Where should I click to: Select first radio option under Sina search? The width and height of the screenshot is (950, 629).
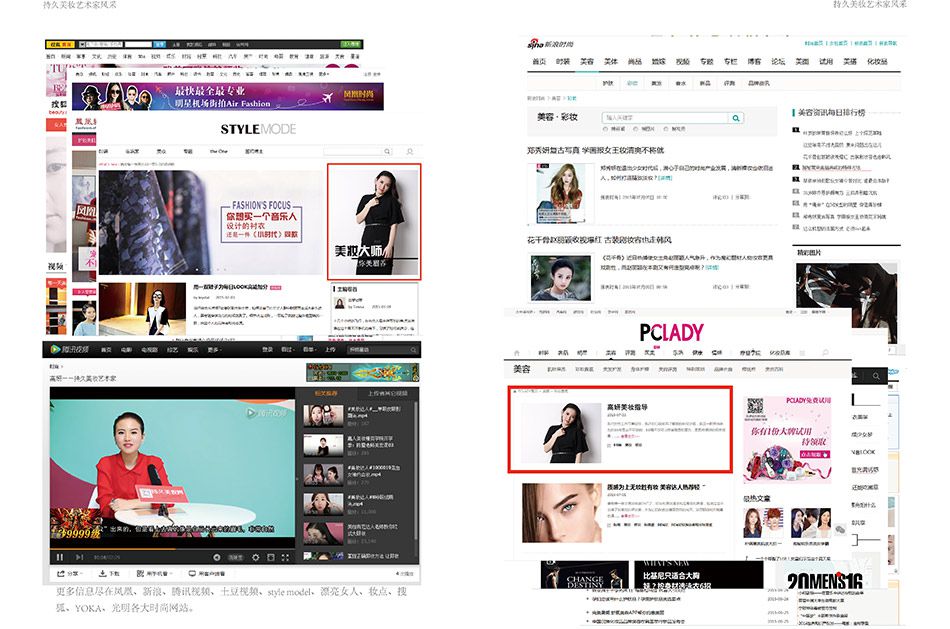tap(606, 129)
